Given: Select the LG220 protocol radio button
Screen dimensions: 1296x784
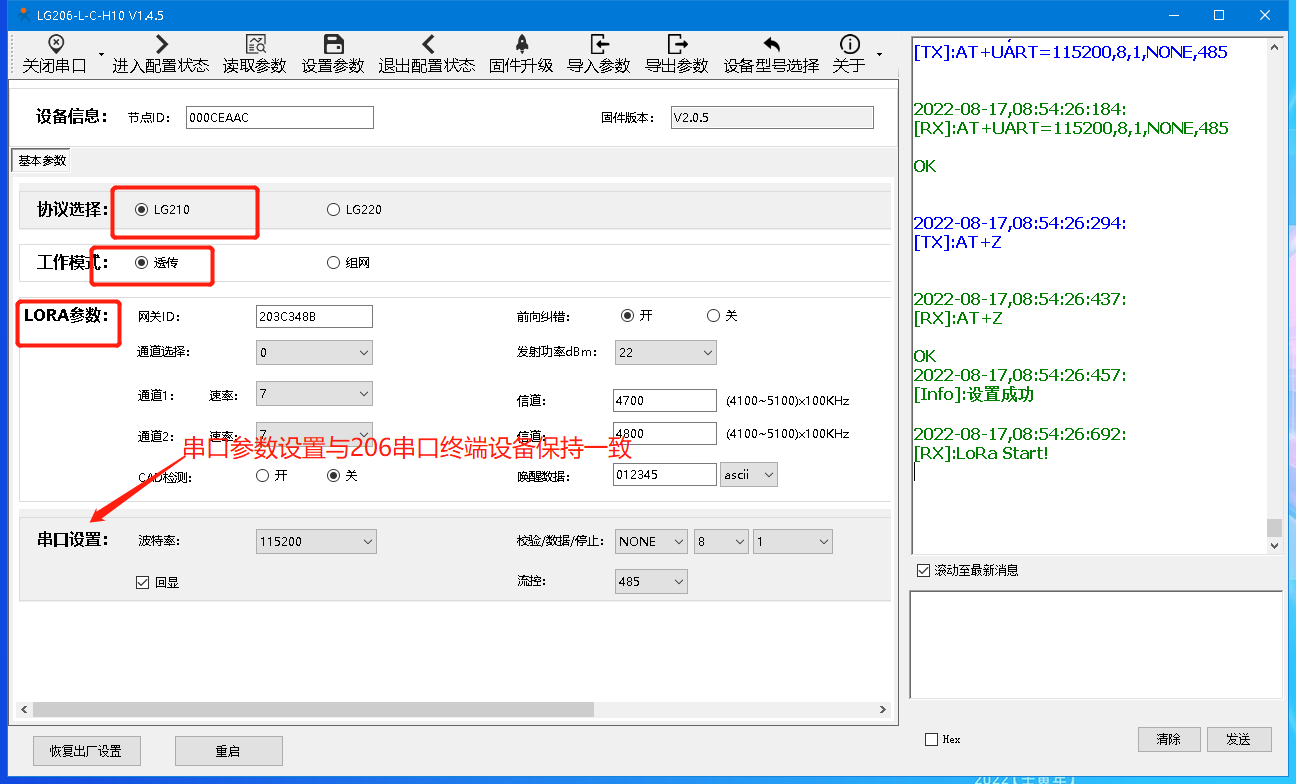Looking at the screenshot, I should [333, 210].
